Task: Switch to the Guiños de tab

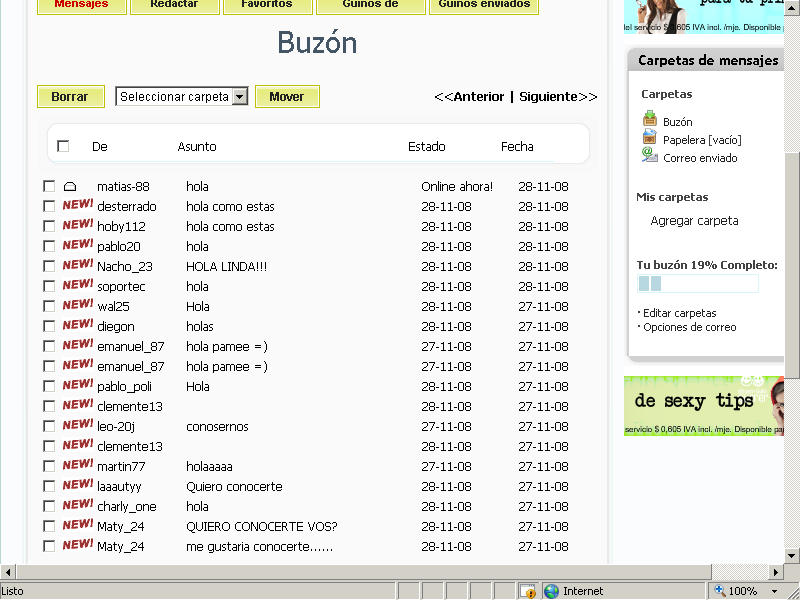Action: click(x=370, y=5)
